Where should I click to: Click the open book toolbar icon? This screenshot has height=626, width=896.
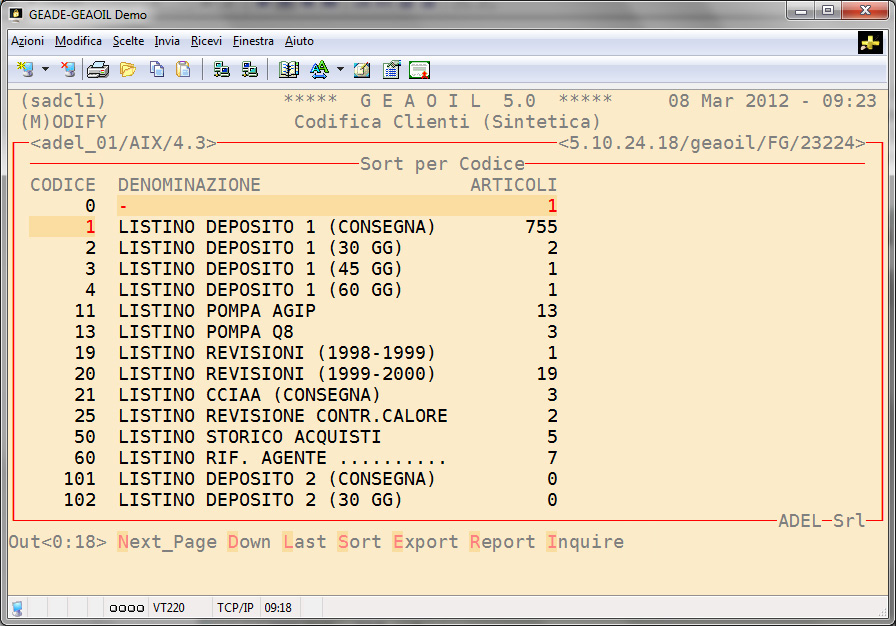[289, 69]
